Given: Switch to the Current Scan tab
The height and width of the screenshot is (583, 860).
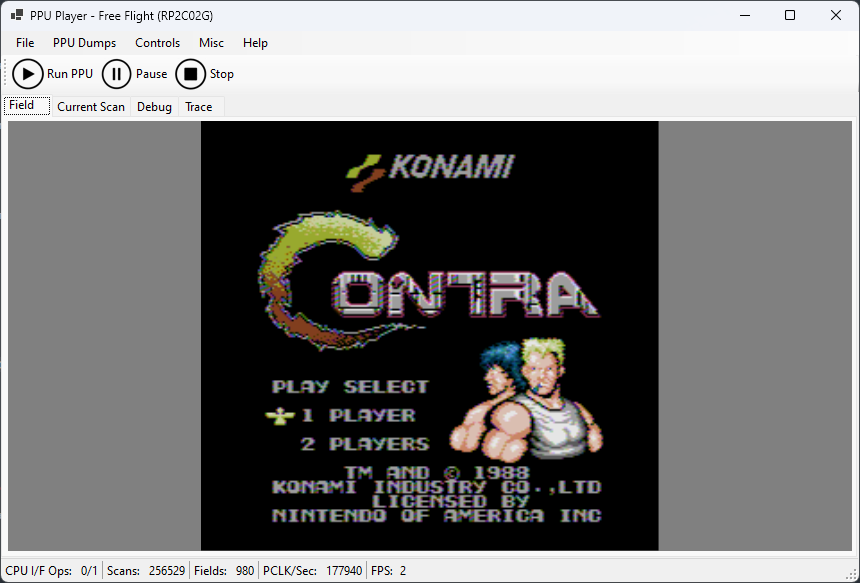Looking at the screenshot, I should point(91,107).
